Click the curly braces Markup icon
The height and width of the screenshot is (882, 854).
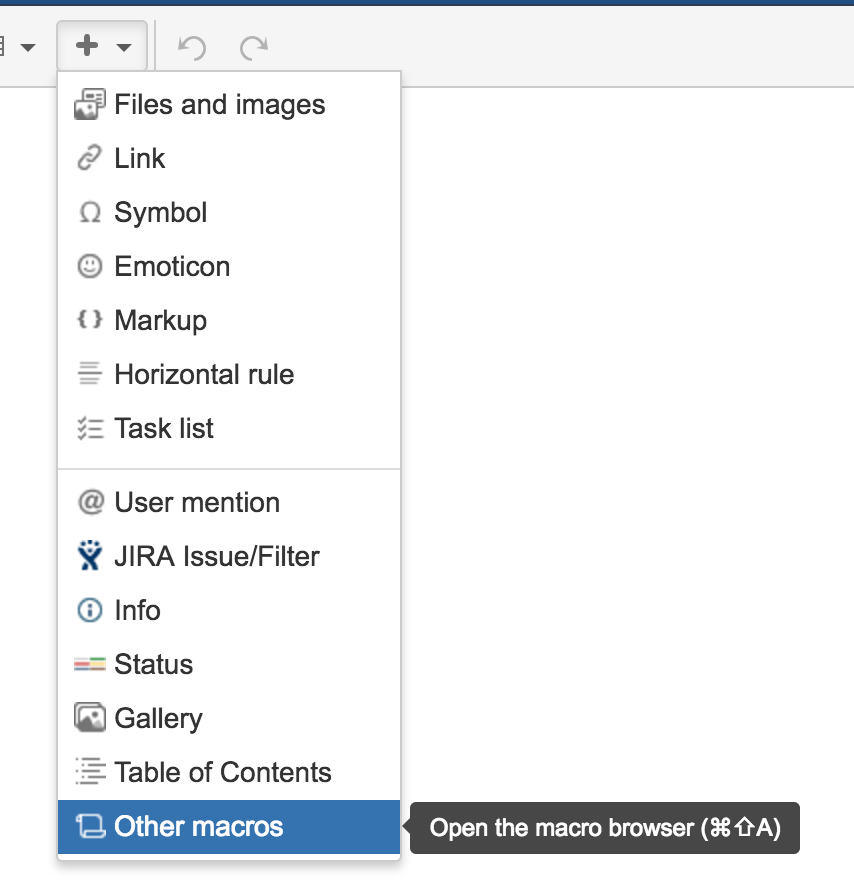(89, 320)
